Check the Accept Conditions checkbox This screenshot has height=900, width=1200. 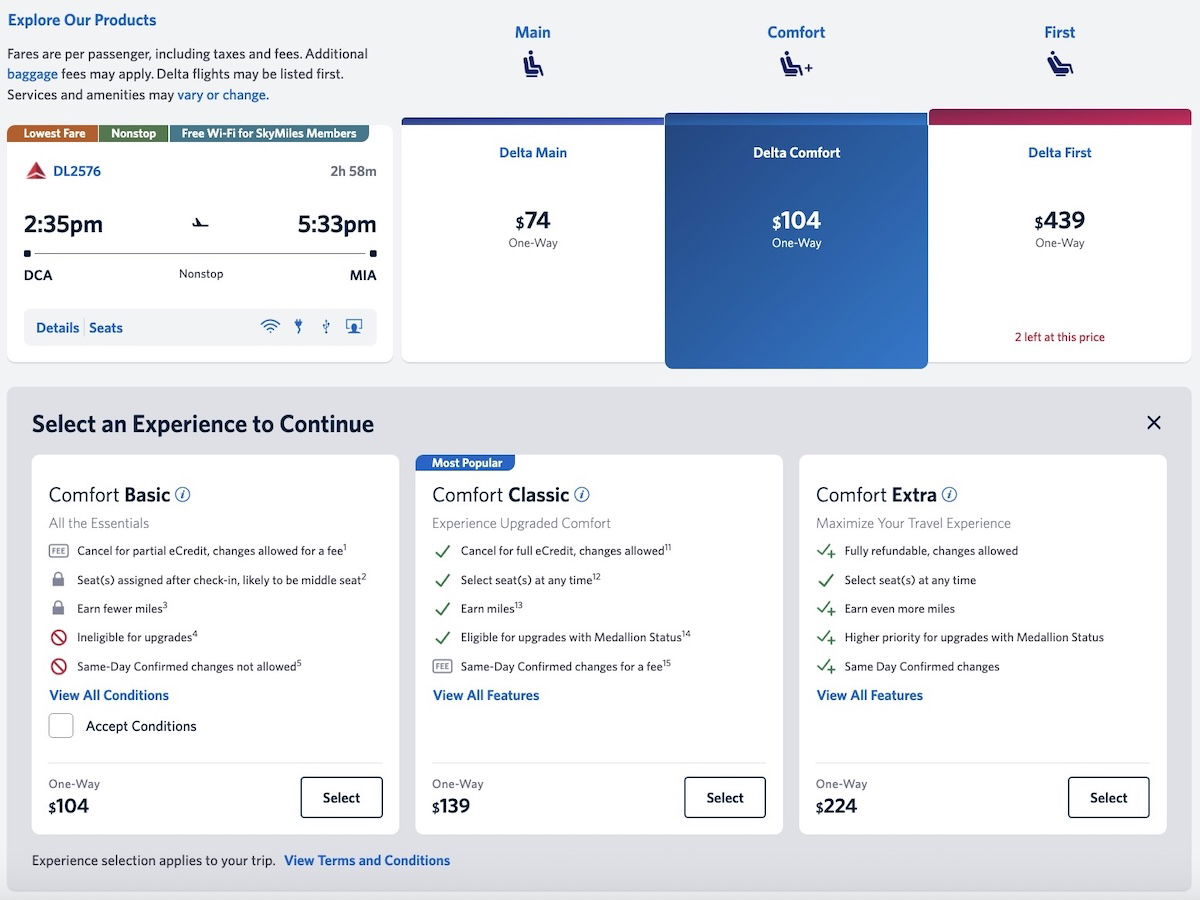61,726
